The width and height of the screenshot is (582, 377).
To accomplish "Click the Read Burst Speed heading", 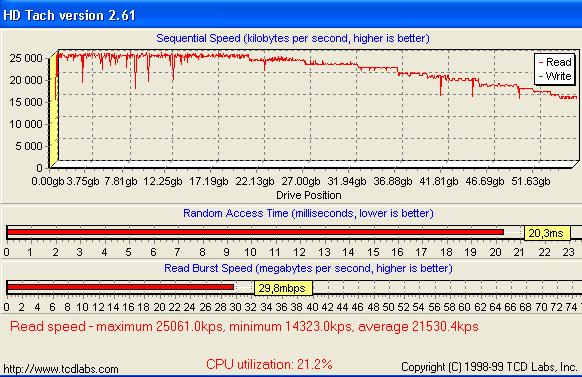I will click(308, 268).
